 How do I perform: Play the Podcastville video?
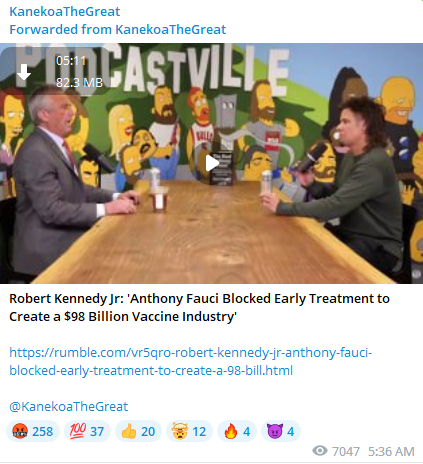coord(211,163)
